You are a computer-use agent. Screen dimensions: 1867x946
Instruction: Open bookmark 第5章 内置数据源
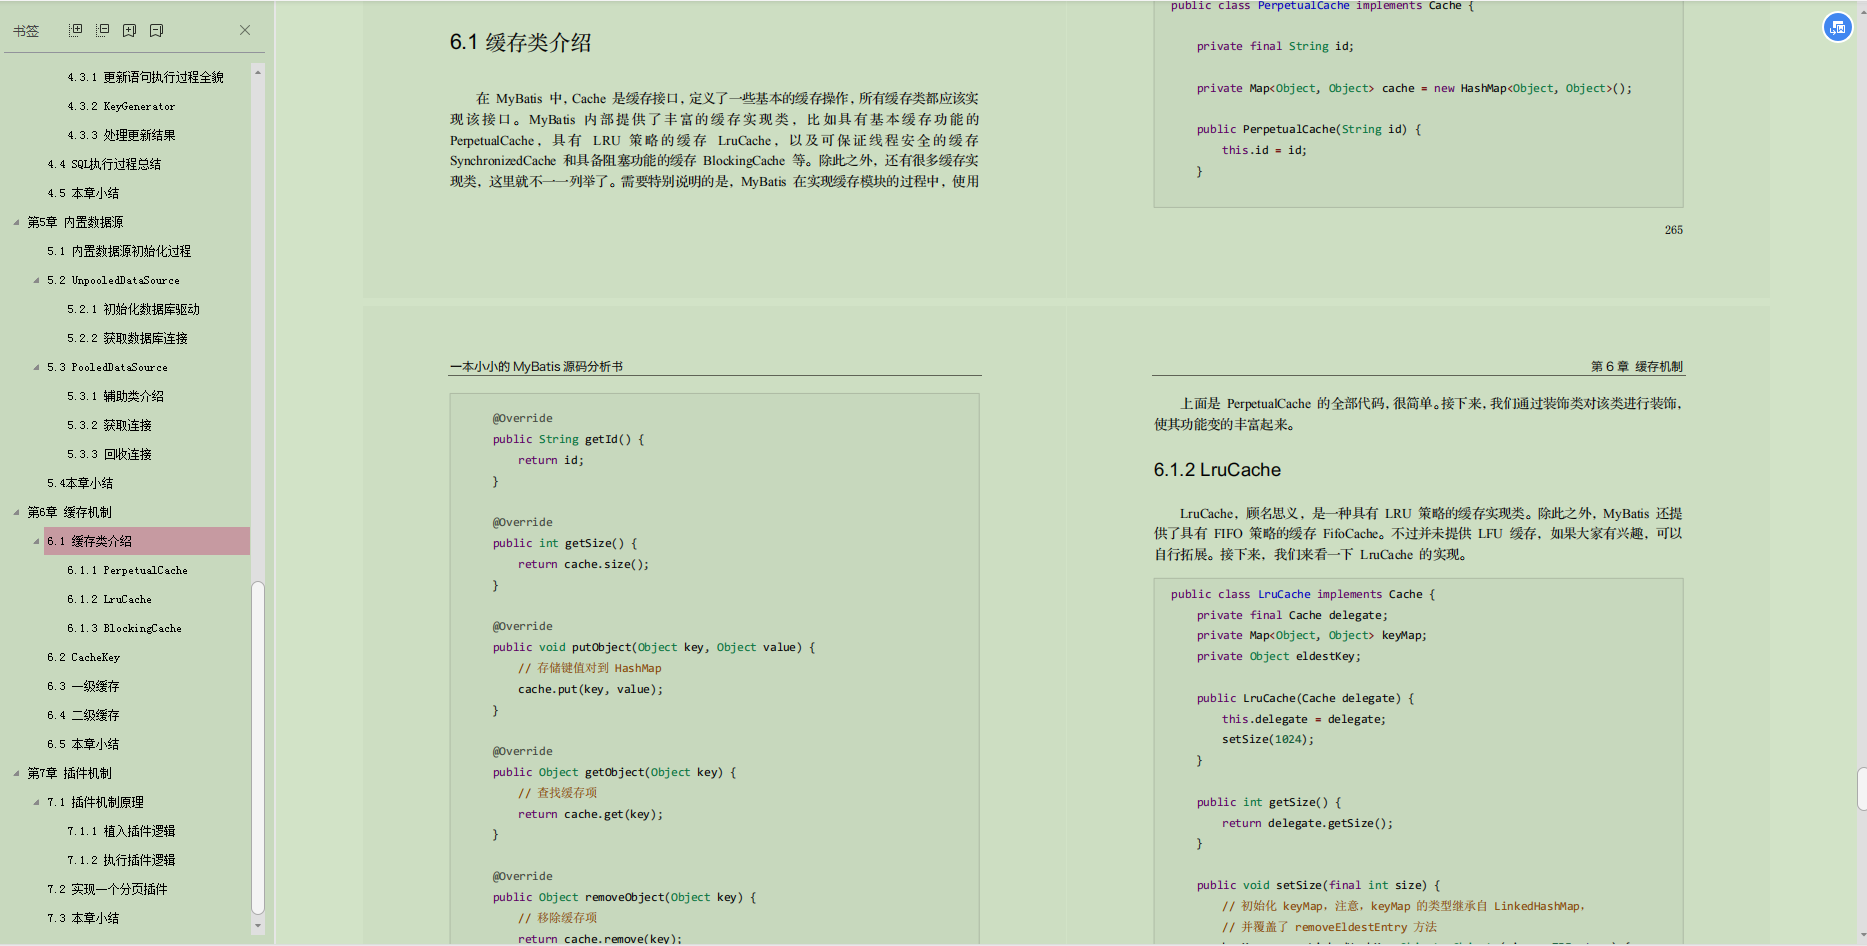click(x=75, y=222)
